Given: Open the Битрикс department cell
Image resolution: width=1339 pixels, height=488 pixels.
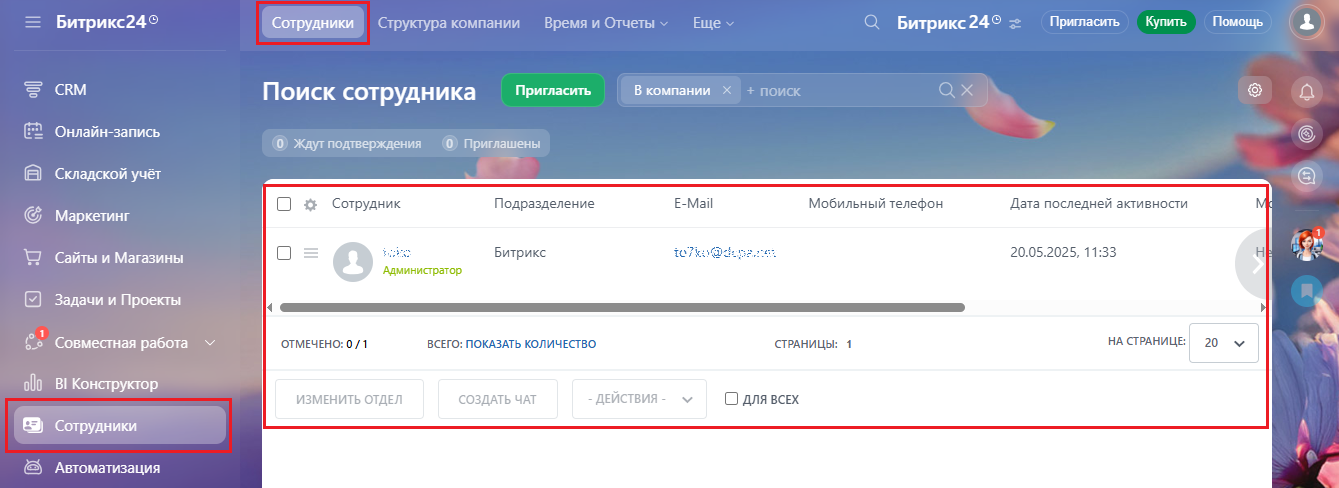Looking at the screenshot, I should click(x=520, y=253).
